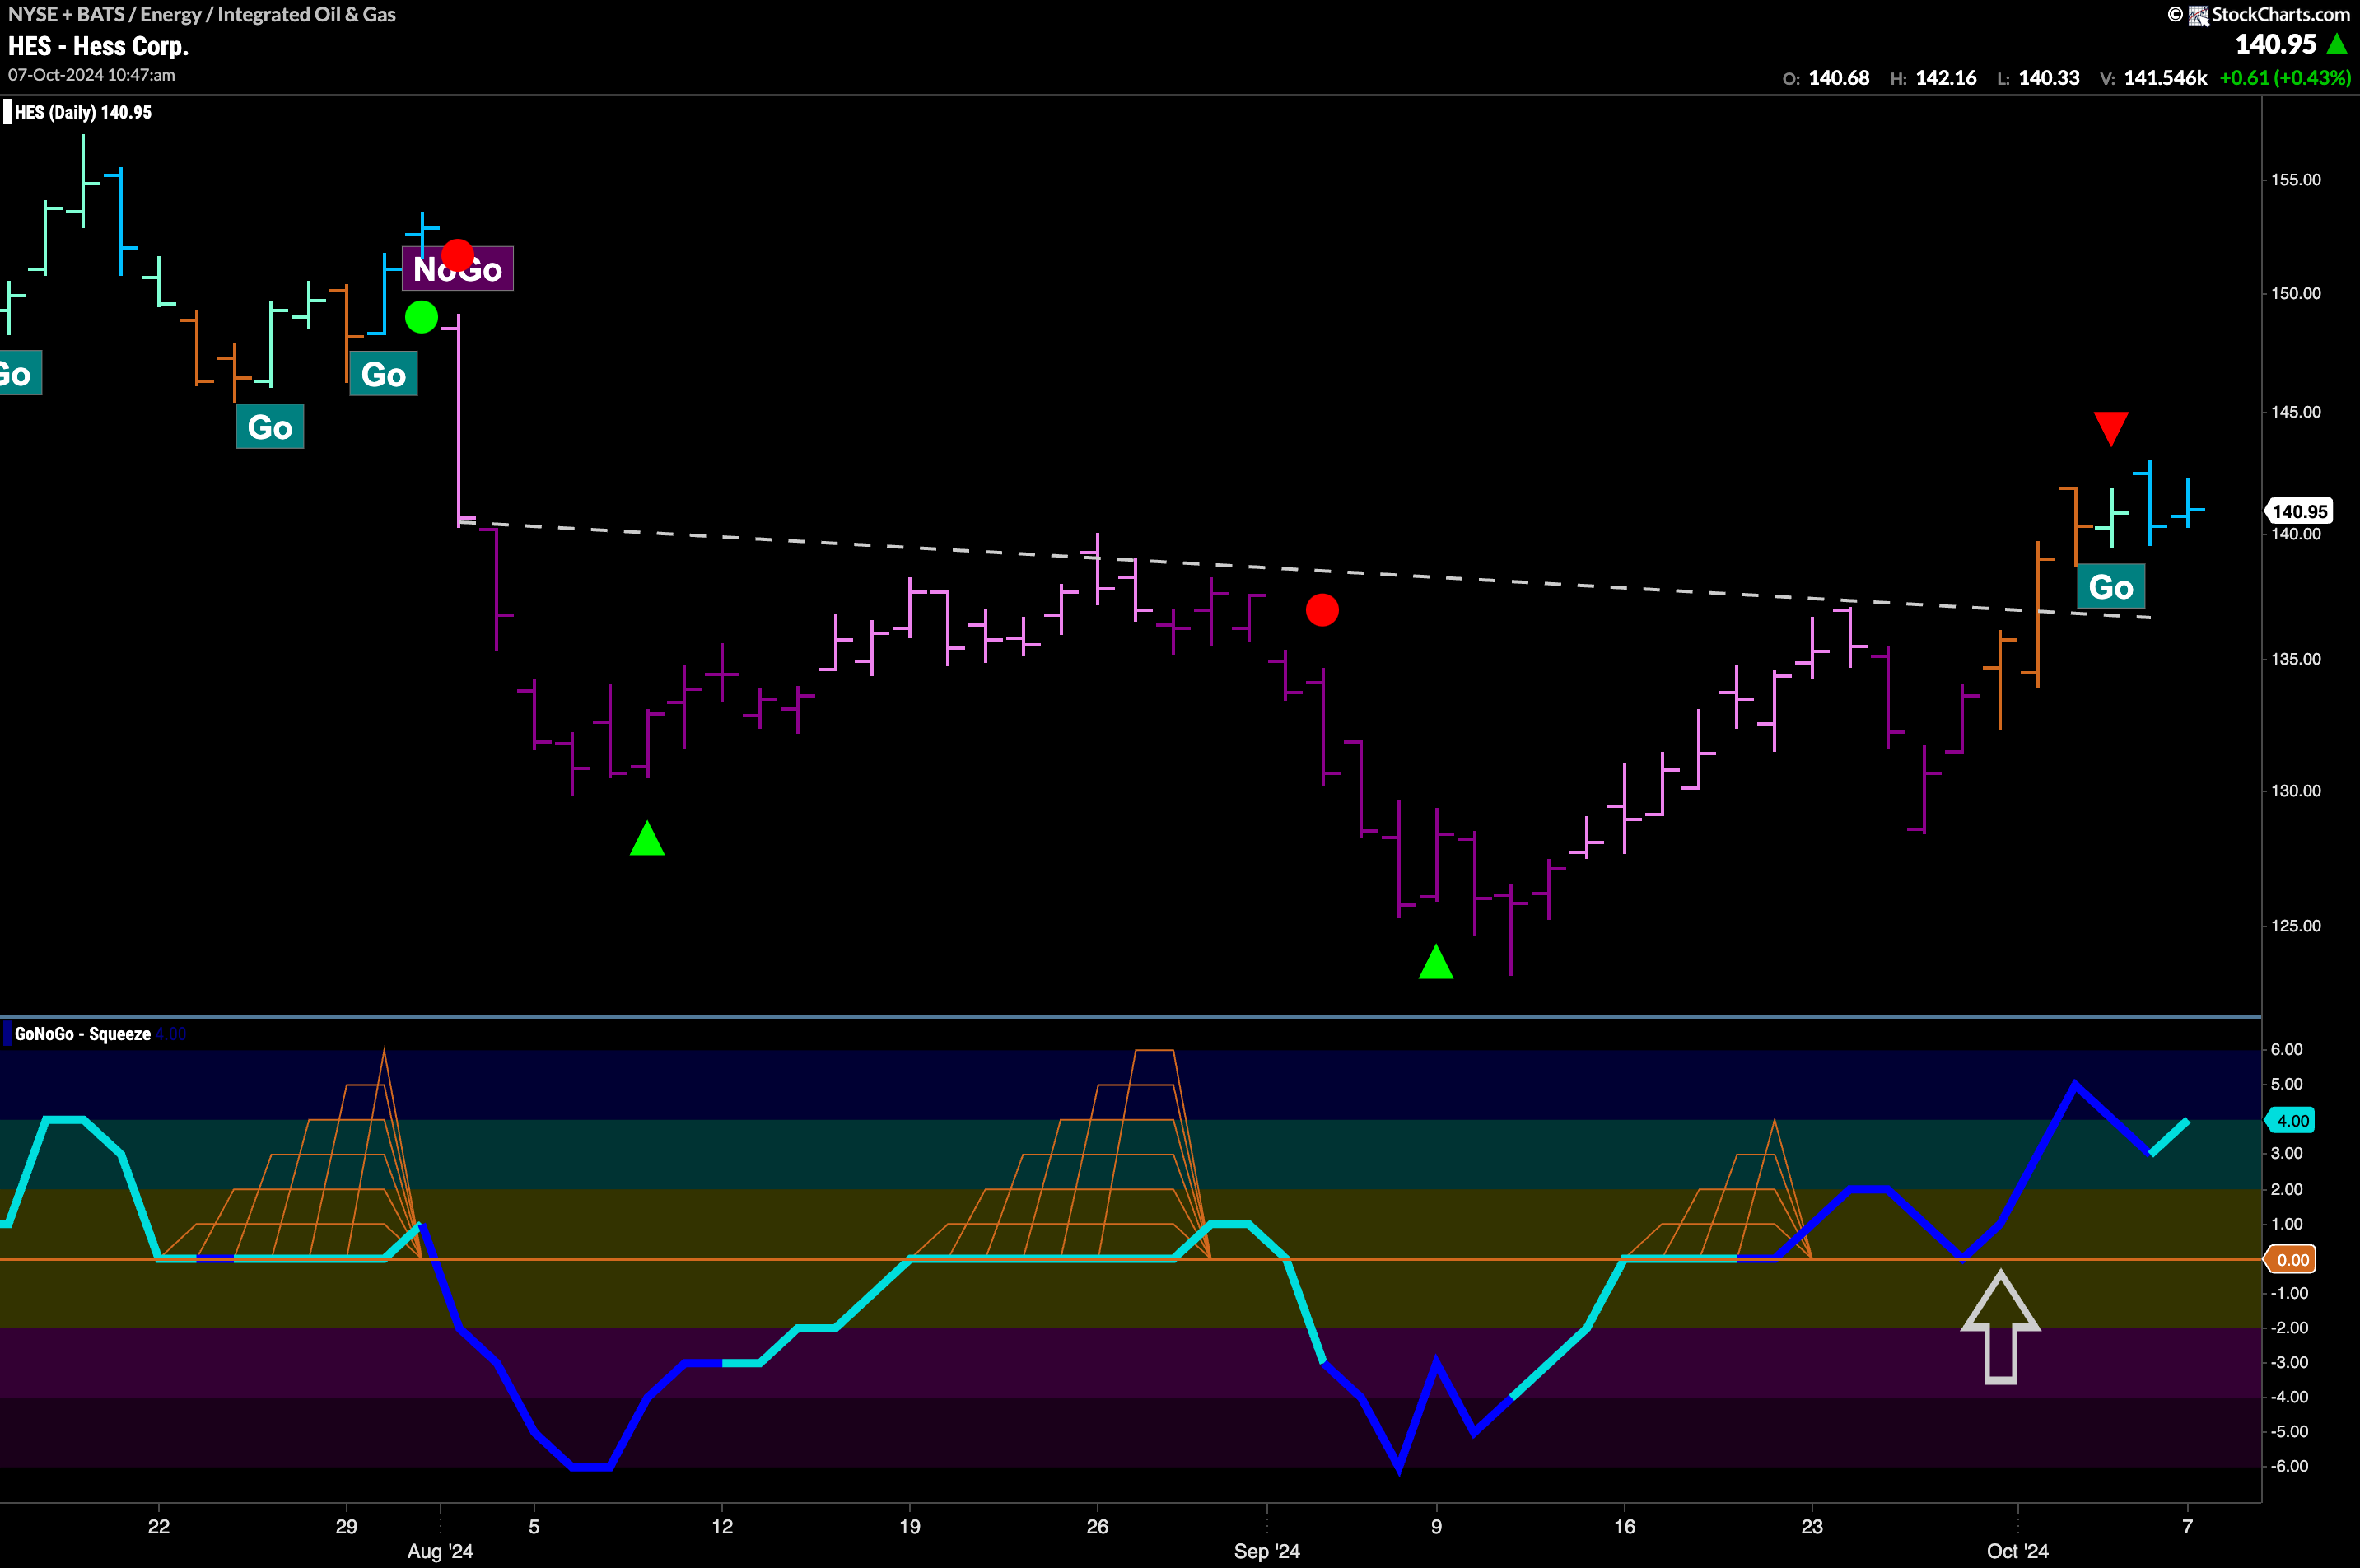Viewport: 2360px width, 1568px height.
Task: Click the 7 date axis label
Action: pos(2188,1527)
